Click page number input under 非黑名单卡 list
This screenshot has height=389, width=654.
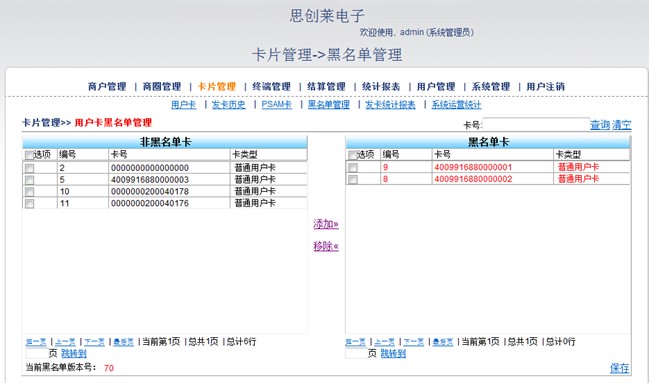click(36, 354)
